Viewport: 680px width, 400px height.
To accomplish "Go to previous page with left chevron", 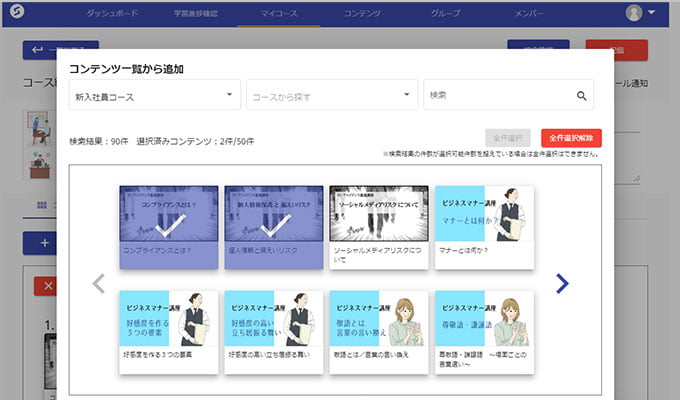I will pos(99,283).
